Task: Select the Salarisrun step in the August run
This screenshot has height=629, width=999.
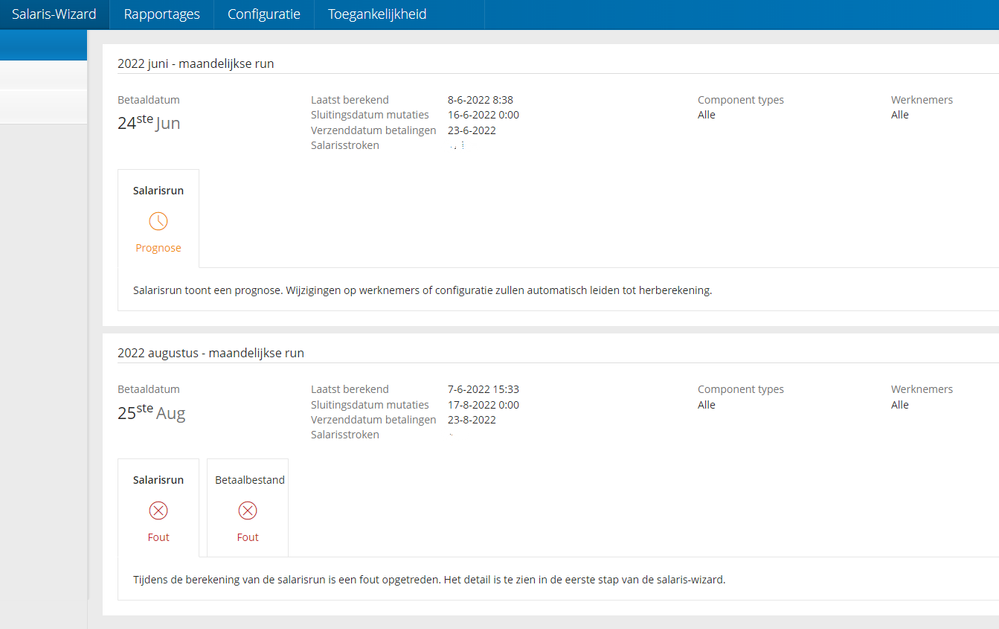Action: point(158,508)
